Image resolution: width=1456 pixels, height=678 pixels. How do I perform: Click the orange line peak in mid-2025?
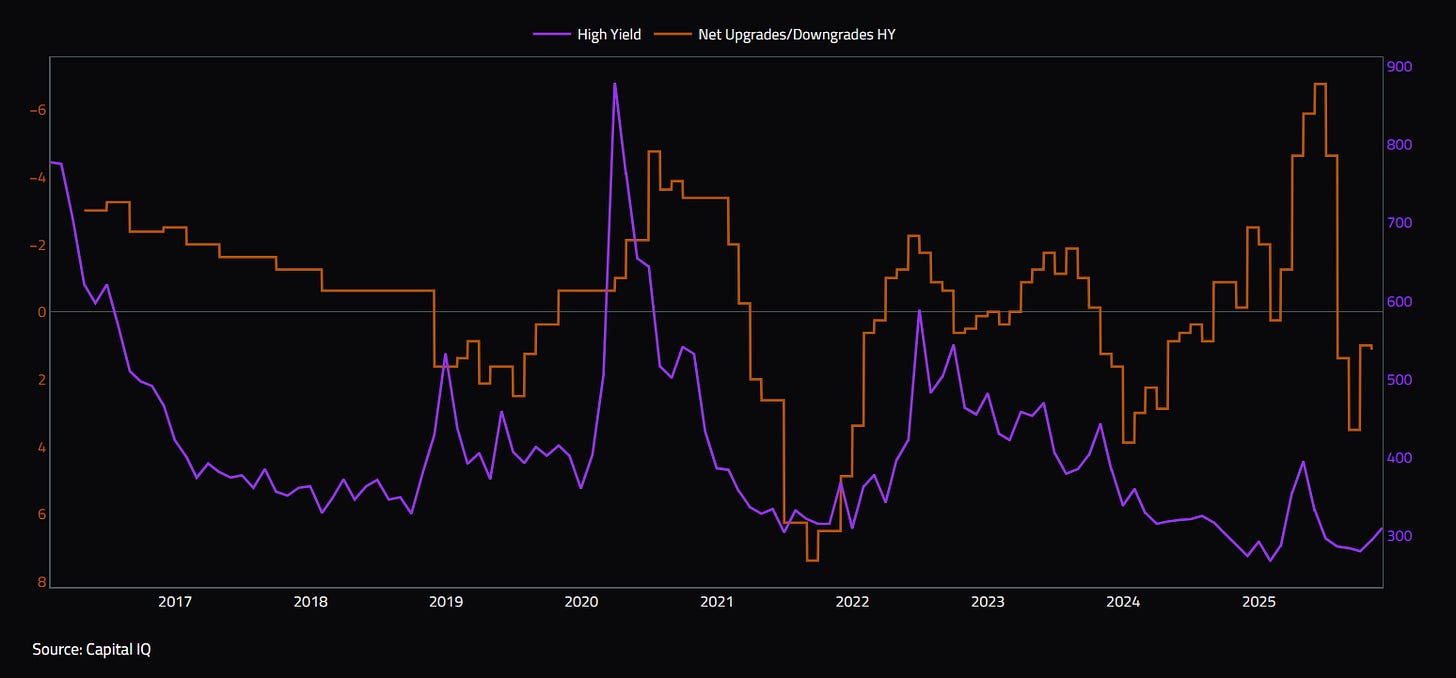(x=1320, y=85)
